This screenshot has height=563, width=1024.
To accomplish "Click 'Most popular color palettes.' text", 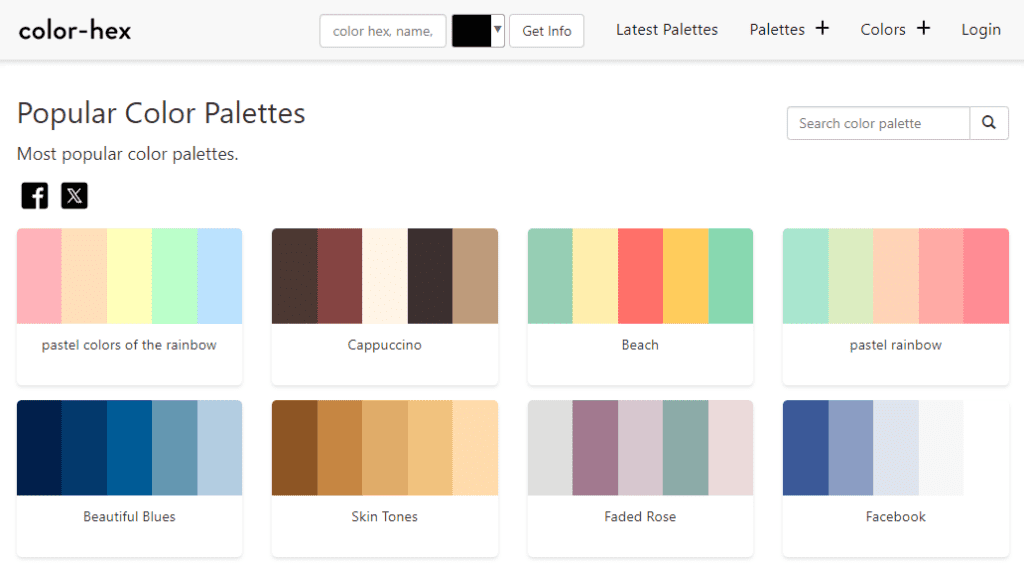I will click(127, 154).
